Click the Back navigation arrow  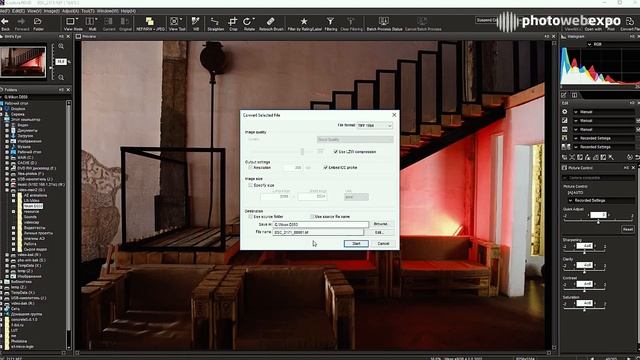click(5, 22)
